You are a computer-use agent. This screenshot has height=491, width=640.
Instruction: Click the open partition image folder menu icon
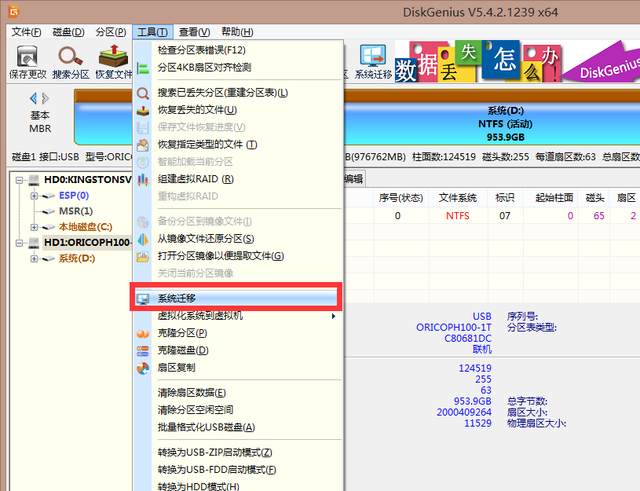(x=143, y=256)
